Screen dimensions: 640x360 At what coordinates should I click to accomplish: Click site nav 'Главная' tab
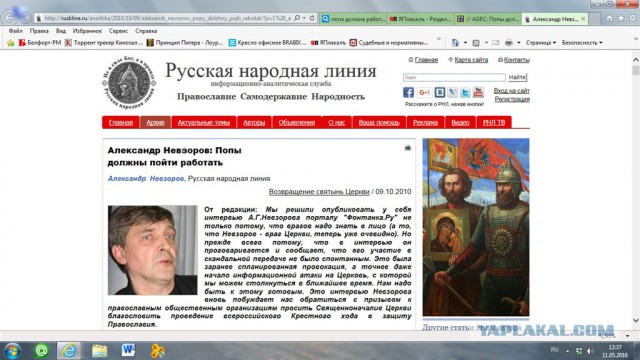click(121, 122)
